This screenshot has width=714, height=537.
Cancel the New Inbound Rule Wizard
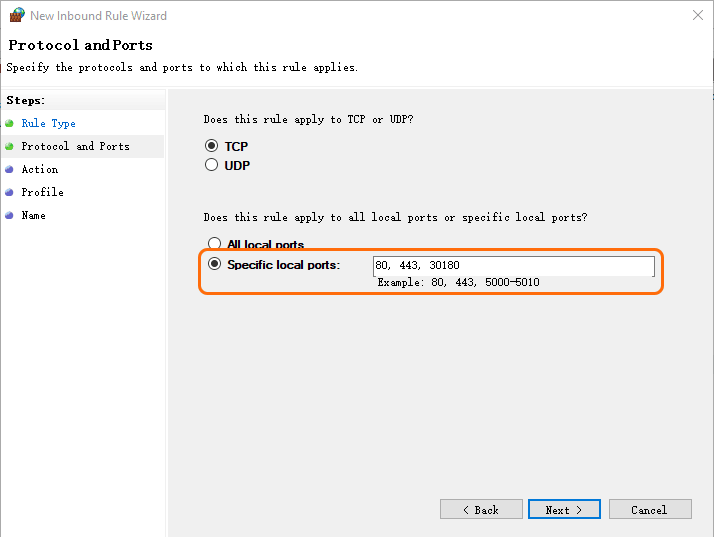tap(649, 510)
